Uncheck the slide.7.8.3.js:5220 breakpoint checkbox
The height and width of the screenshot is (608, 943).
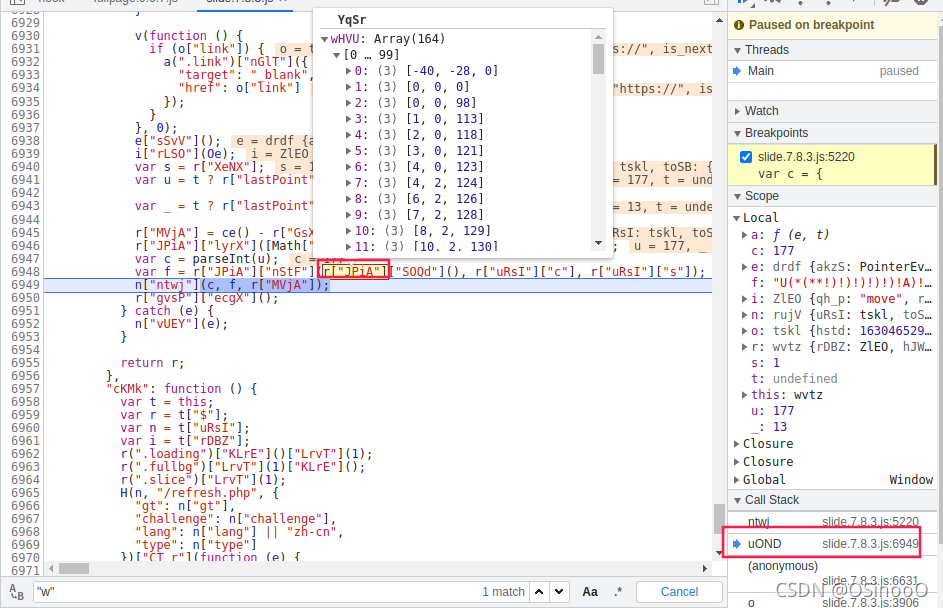coord(746,157)
